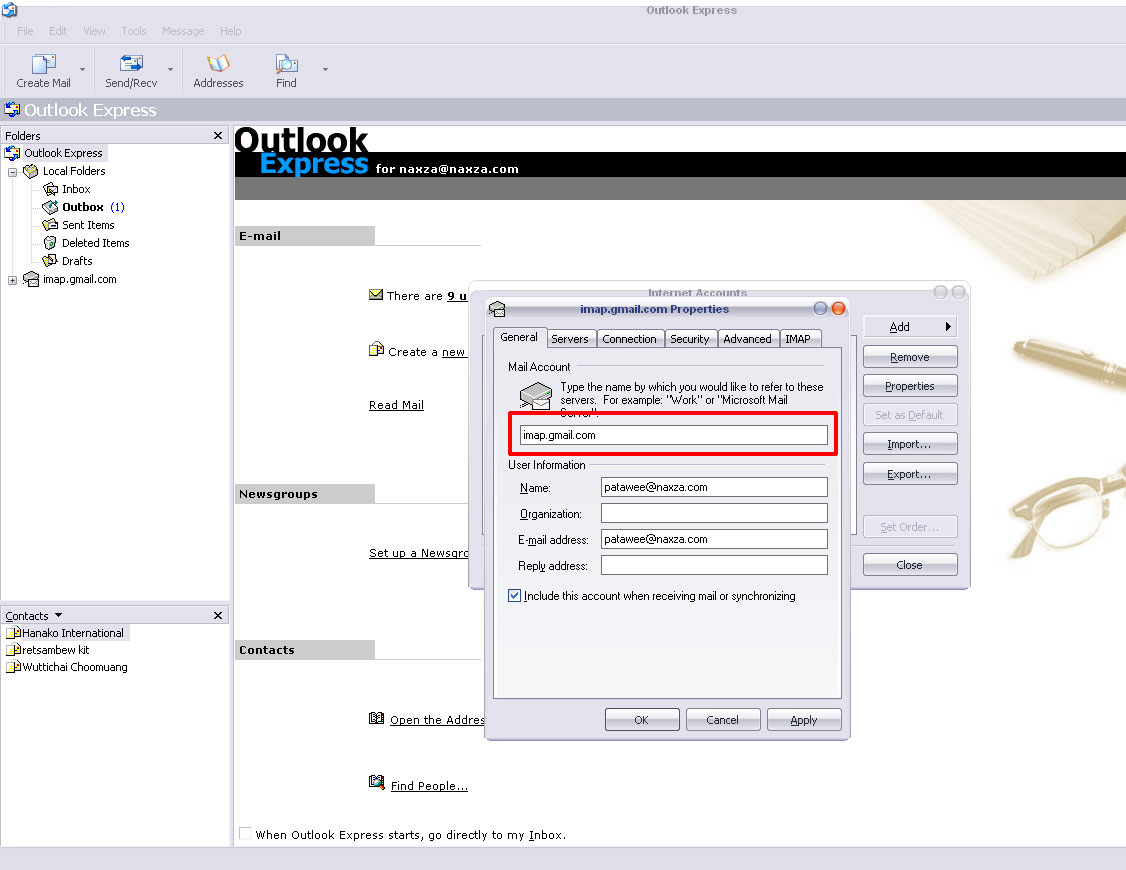Viewport: 1126px width, 870px height.
Task: Collapse the Local Folders tree node
Action: click(x=12, y=172)
